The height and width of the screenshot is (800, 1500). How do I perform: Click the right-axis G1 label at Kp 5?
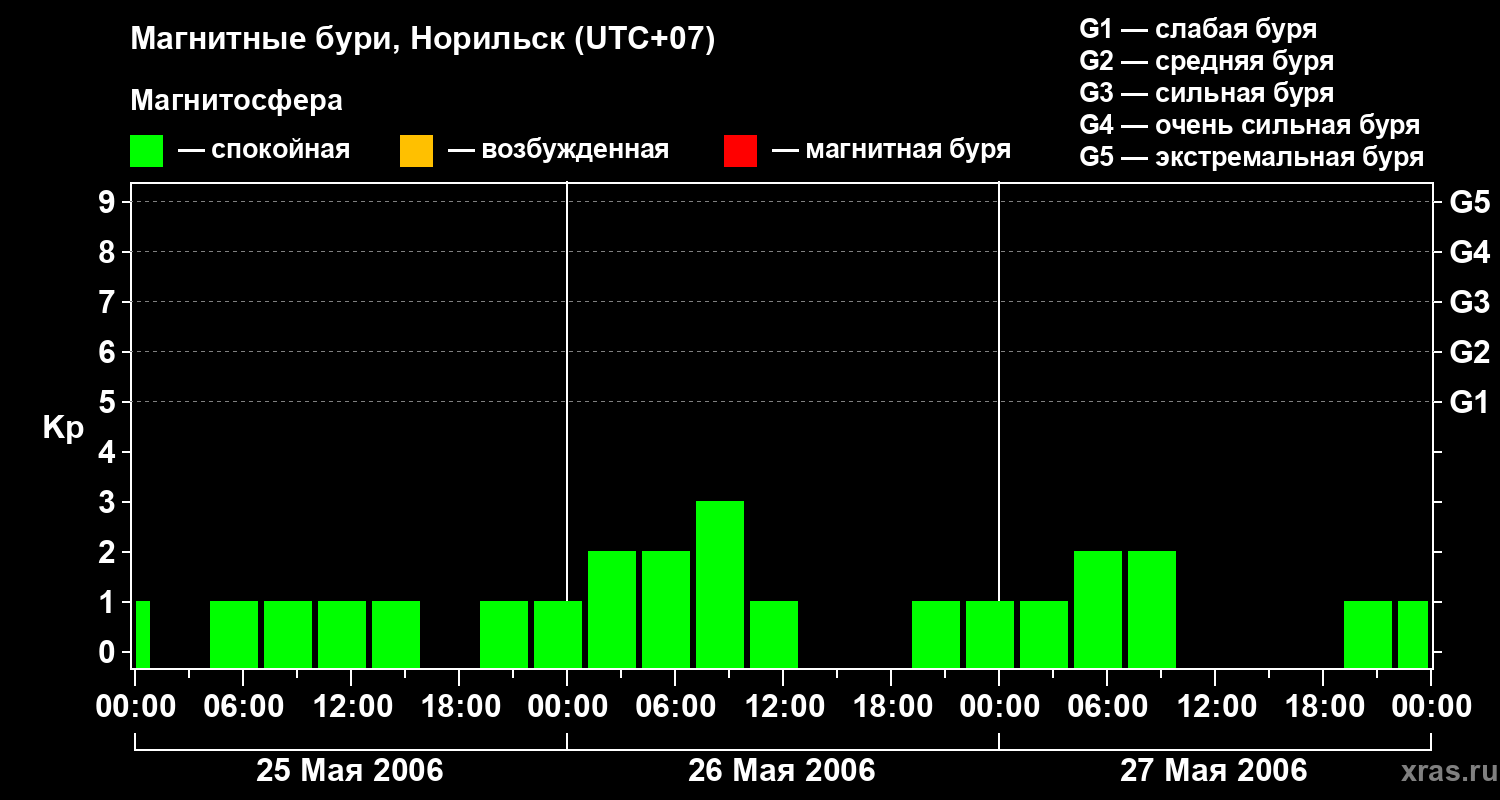1469,402
